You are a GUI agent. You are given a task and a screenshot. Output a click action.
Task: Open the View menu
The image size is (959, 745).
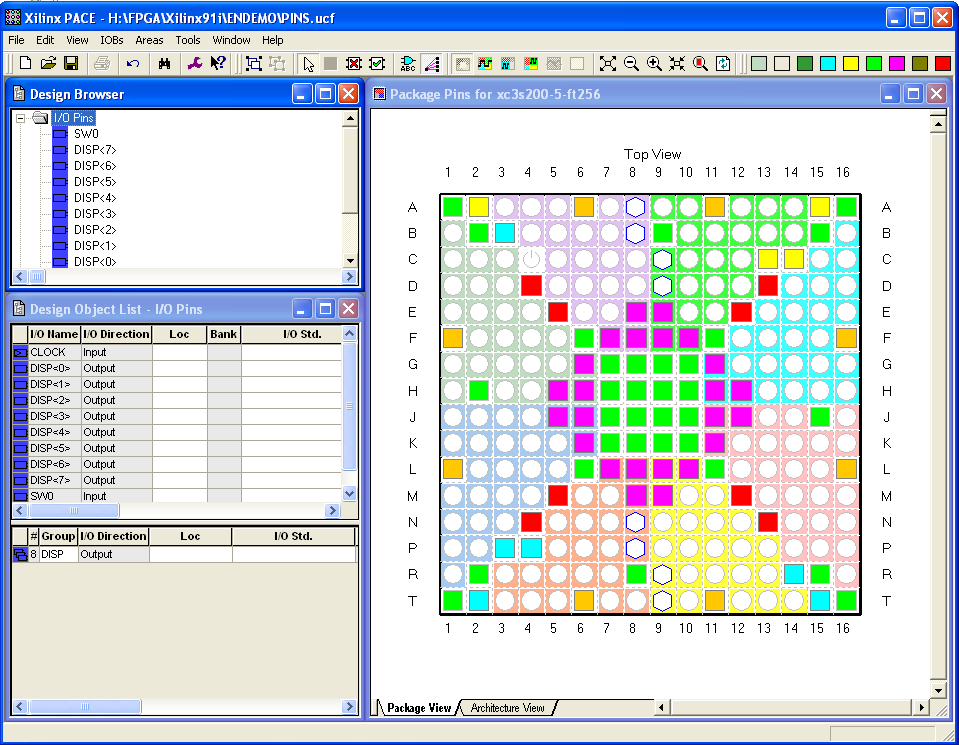(x=77, y=40)
